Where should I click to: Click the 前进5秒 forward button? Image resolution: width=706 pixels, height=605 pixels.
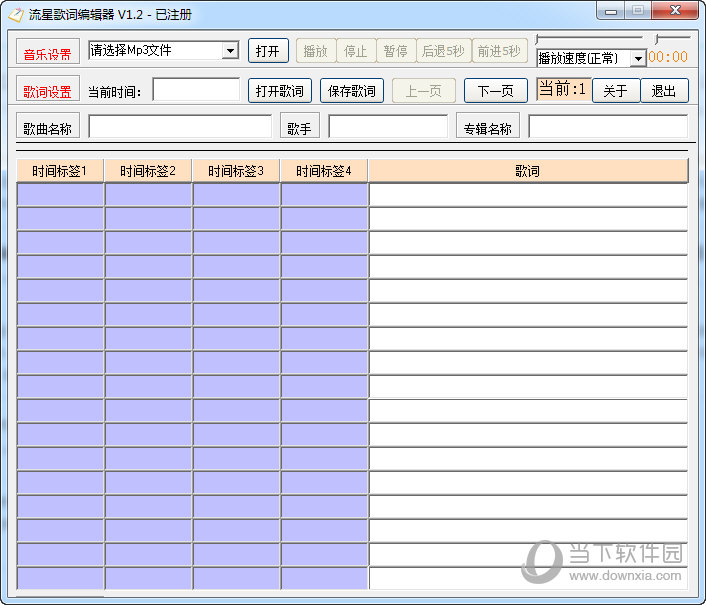click(x=499, y=51)
